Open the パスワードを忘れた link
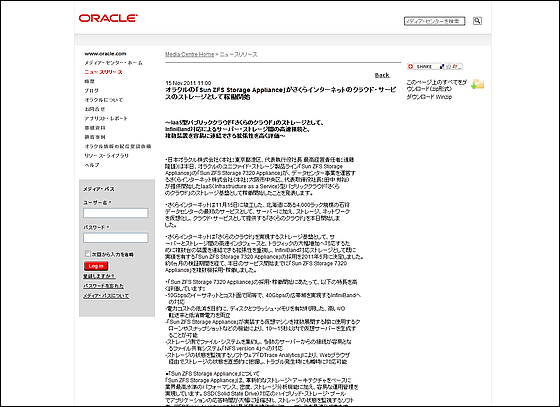This screenshot has height=407, width=560. tap(104, 286)
